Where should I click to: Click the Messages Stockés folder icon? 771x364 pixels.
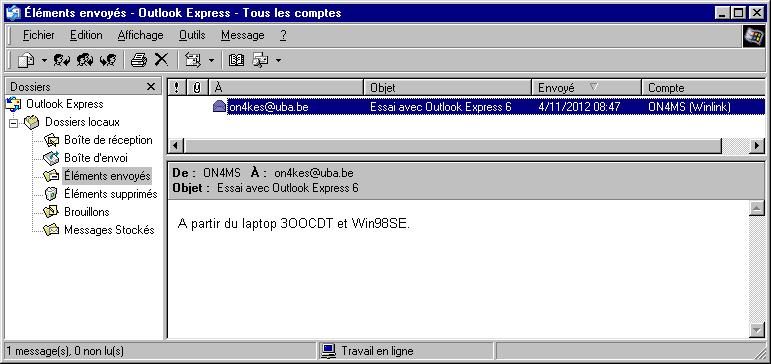[x=52, y=230]
